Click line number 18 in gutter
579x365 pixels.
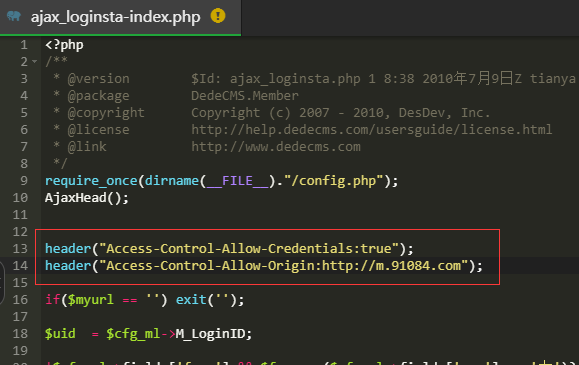click(20, 334)
